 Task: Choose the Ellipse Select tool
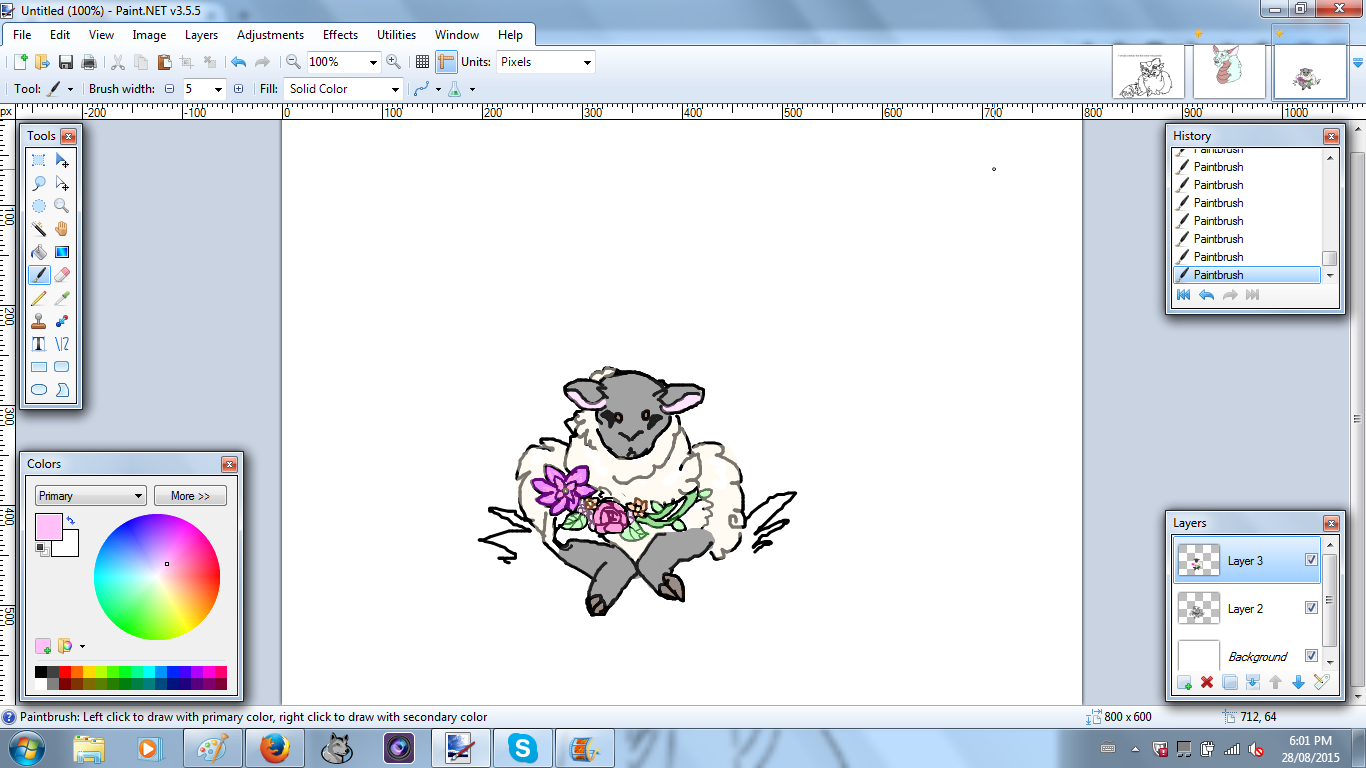pyautogui.click(x=39, y=206)
